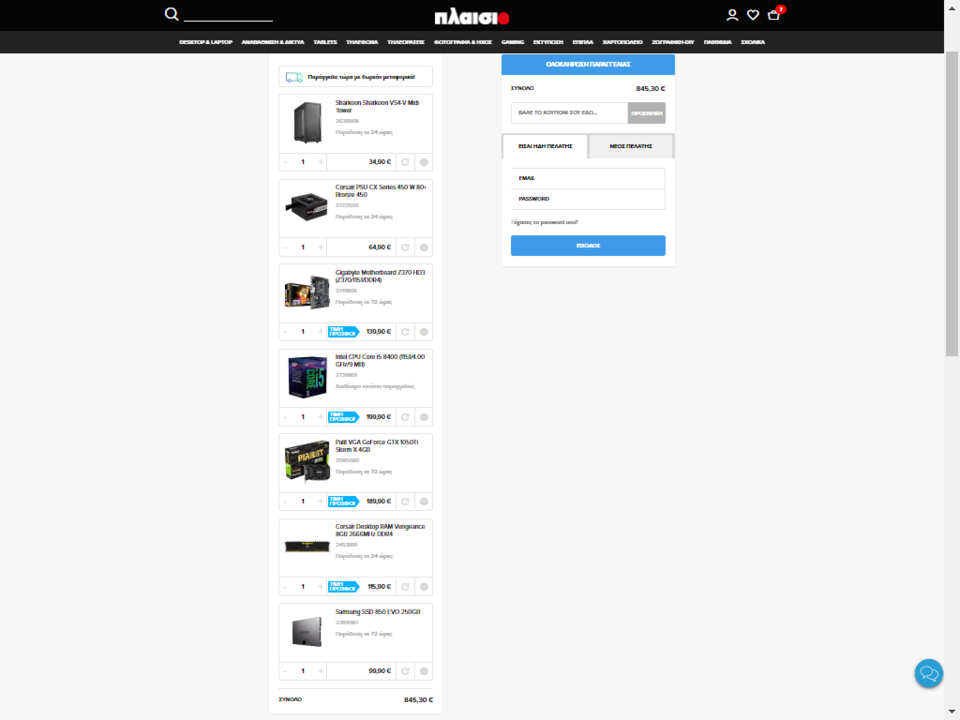Increase quantity of Corsair PSU CX
This screenshot has height=720, width=960.
click(x=320, y=247)
